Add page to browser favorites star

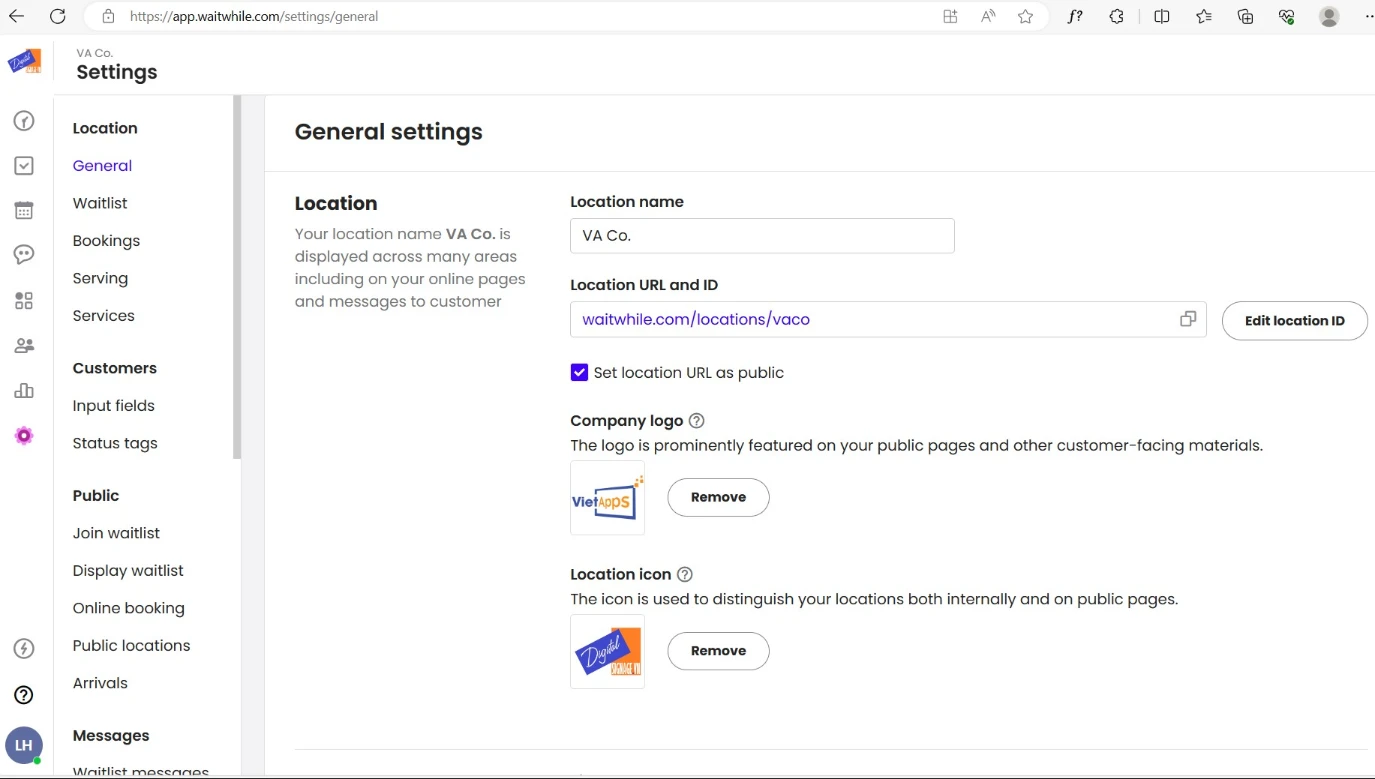pos(1025,16)
